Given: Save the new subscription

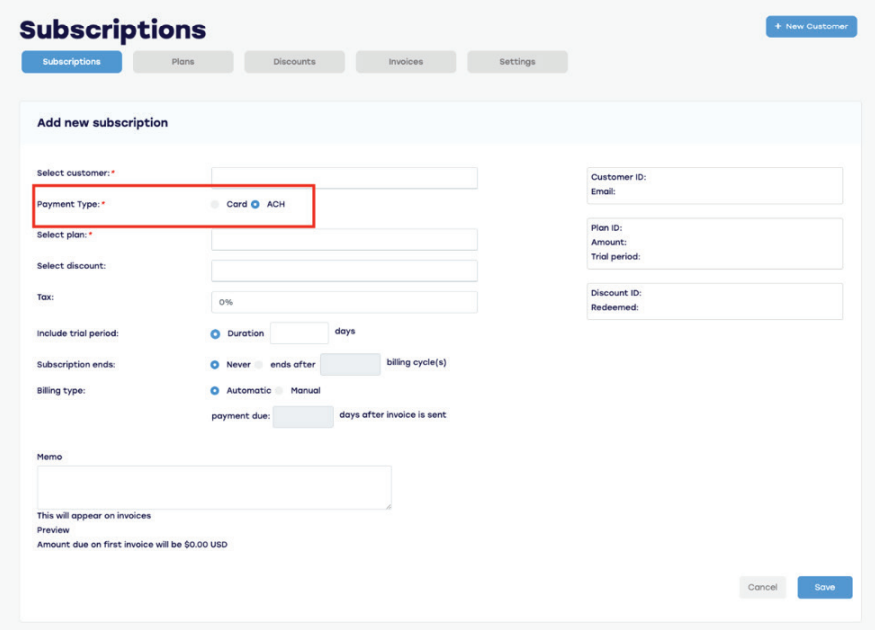Looking at the screenshot, I should pyautogui.click(x=824, y=587).
